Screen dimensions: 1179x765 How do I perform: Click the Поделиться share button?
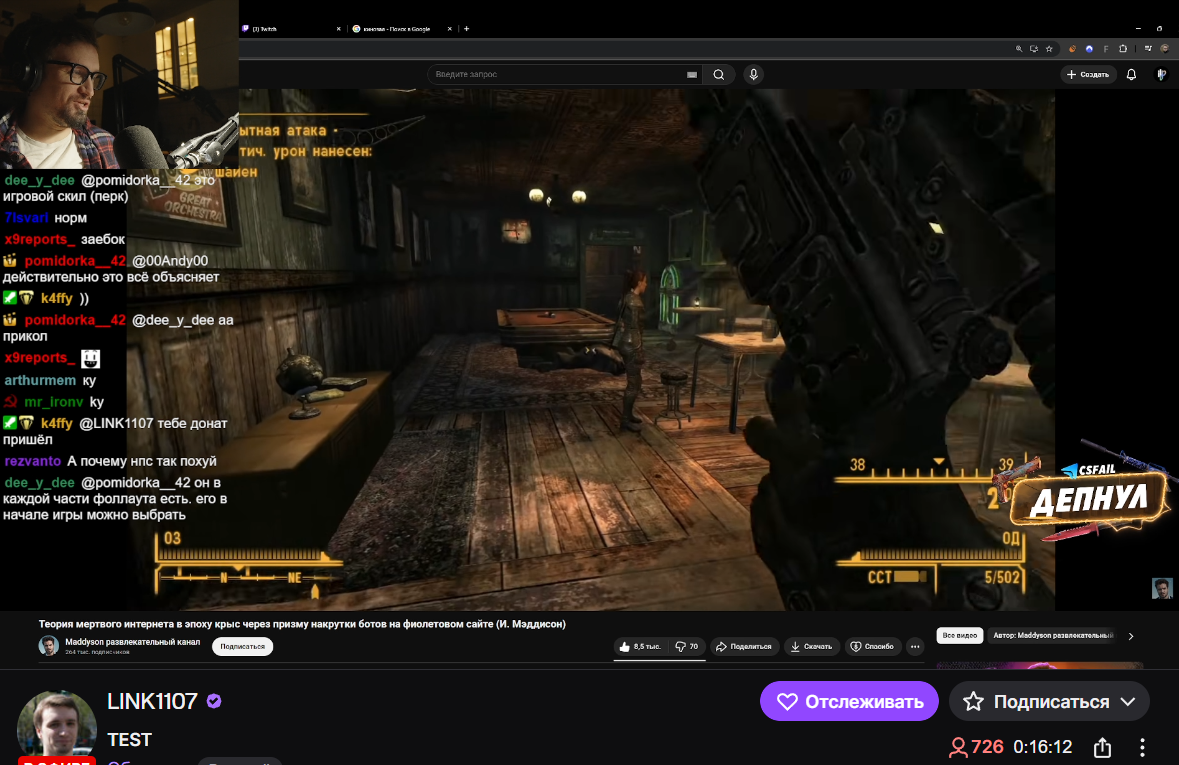coord(744,647)
